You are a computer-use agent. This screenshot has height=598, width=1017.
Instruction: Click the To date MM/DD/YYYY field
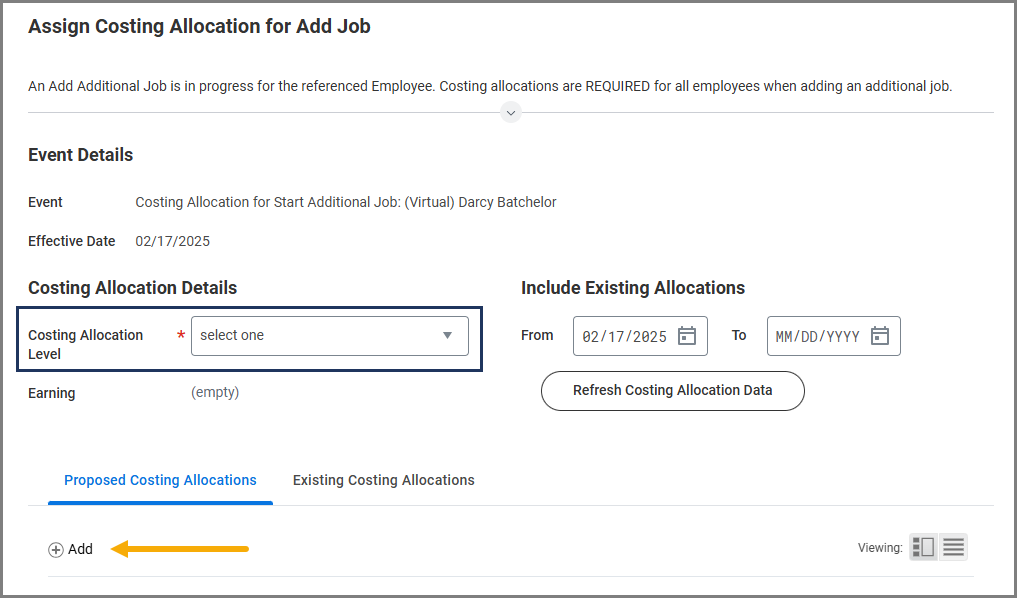(817, 336)
